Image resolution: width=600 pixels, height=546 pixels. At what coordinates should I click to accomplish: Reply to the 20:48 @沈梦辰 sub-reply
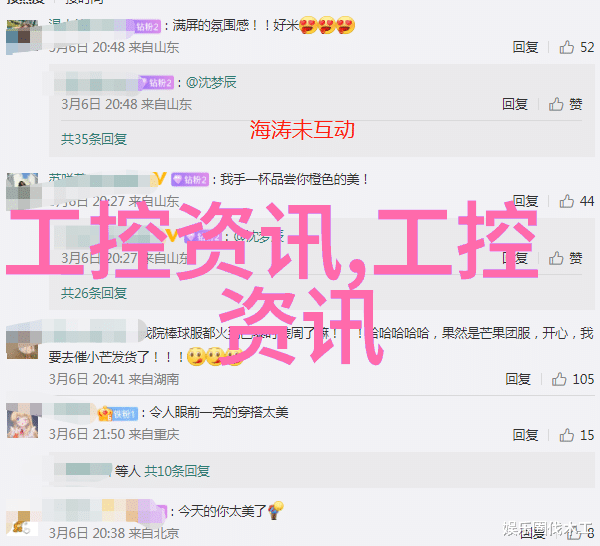tap(515, 104)
